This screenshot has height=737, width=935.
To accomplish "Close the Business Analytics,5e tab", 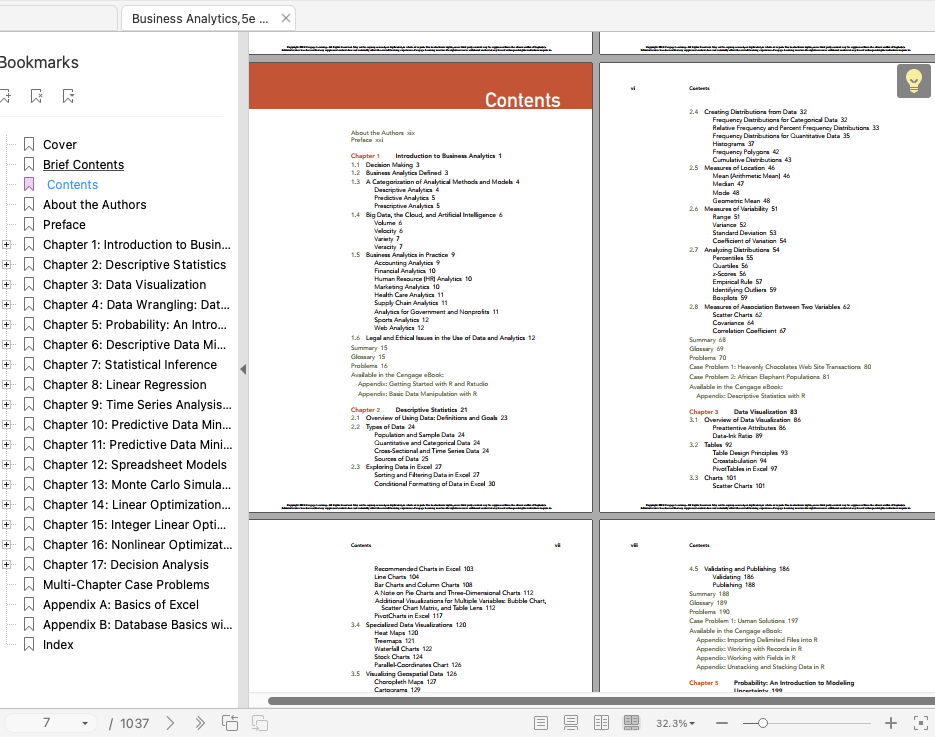I will pyautogui.click(x=286, y=18).
